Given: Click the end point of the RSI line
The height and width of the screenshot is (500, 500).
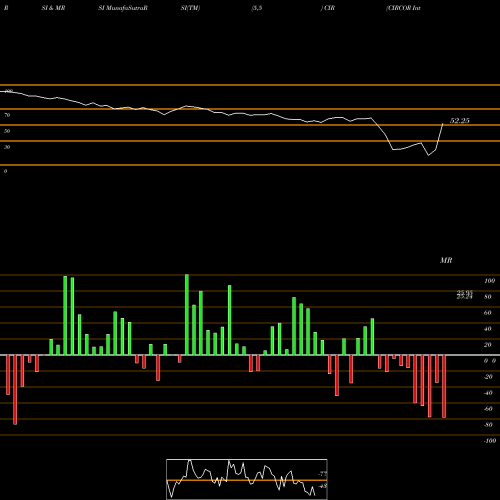Looking at the screenshot, I should pyautogui.click(x=443, y=124).
